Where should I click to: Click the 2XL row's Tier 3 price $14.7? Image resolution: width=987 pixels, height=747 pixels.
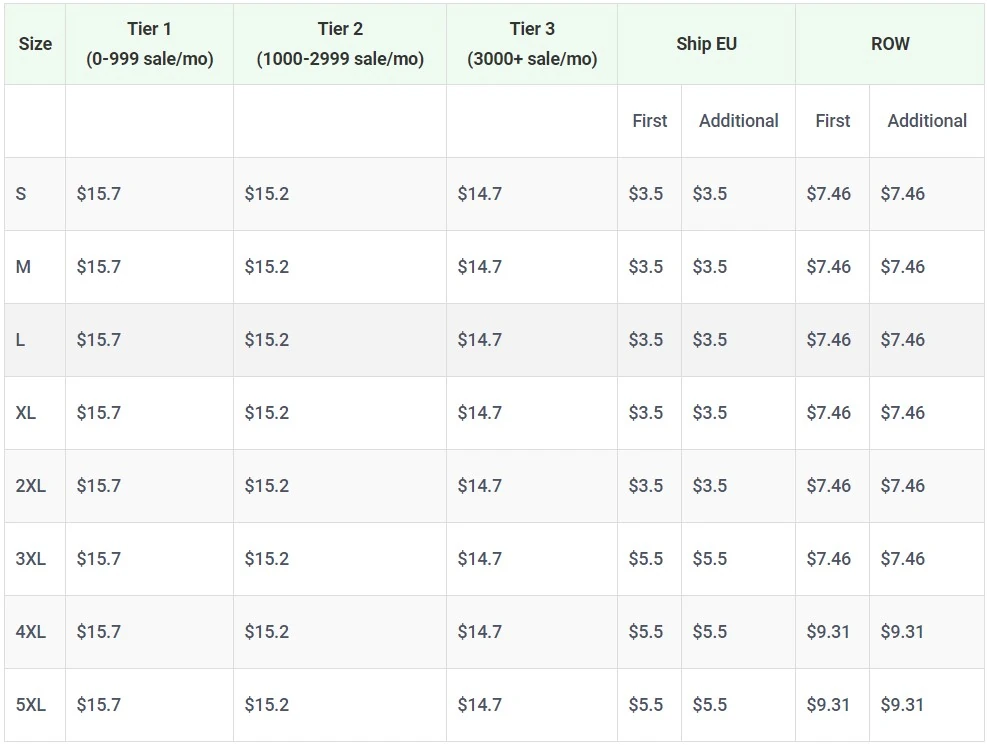(481, 486)
